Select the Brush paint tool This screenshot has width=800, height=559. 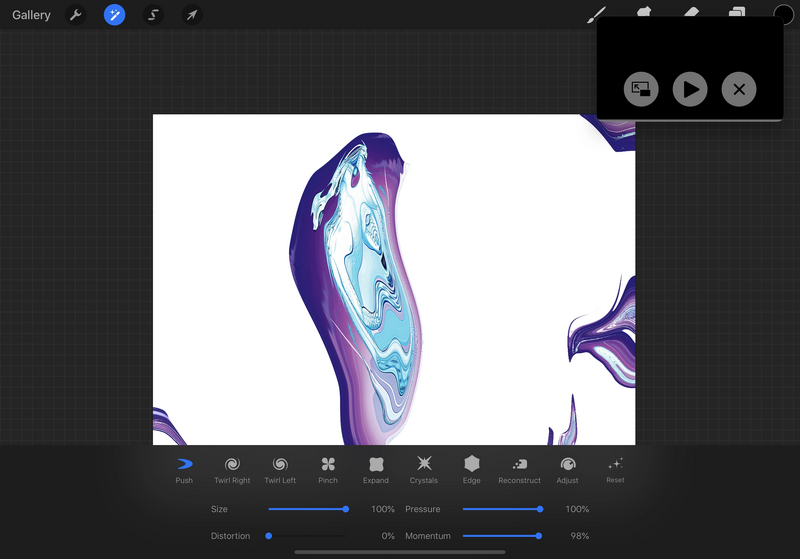pos(596,14)
